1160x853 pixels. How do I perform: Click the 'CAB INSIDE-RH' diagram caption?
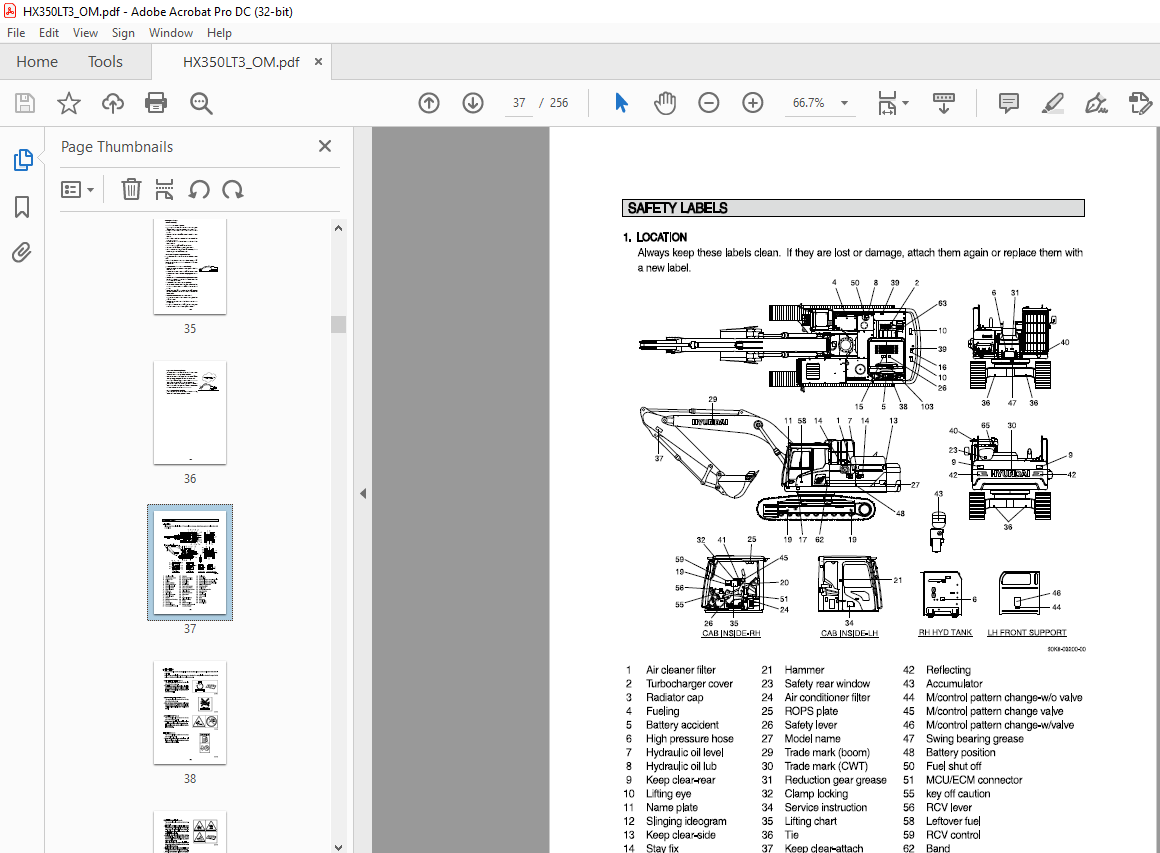click(x=731, y=633)
